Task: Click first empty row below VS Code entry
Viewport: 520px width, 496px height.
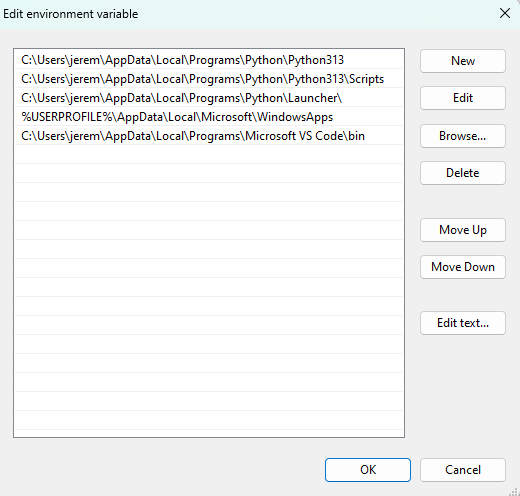Action: pos(209,154)
